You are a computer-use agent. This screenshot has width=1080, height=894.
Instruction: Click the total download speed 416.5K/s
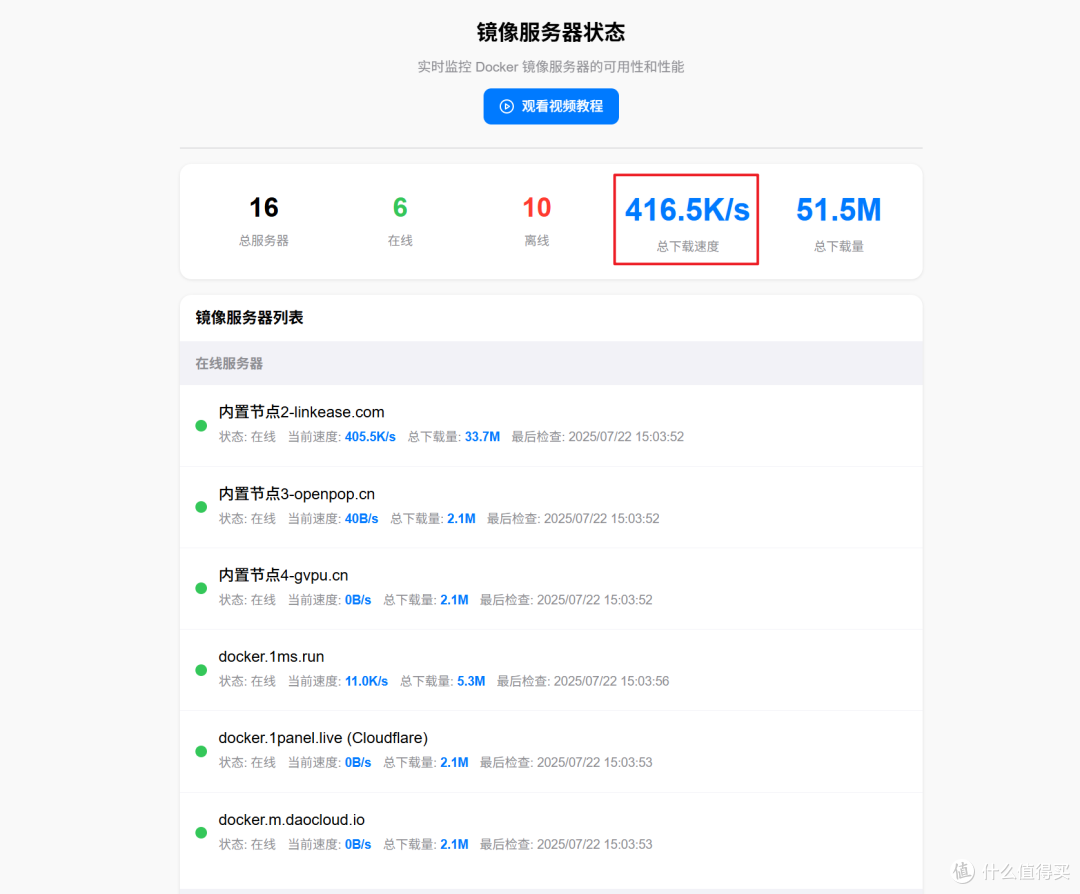pyautogui.click(x=687, y=210)
